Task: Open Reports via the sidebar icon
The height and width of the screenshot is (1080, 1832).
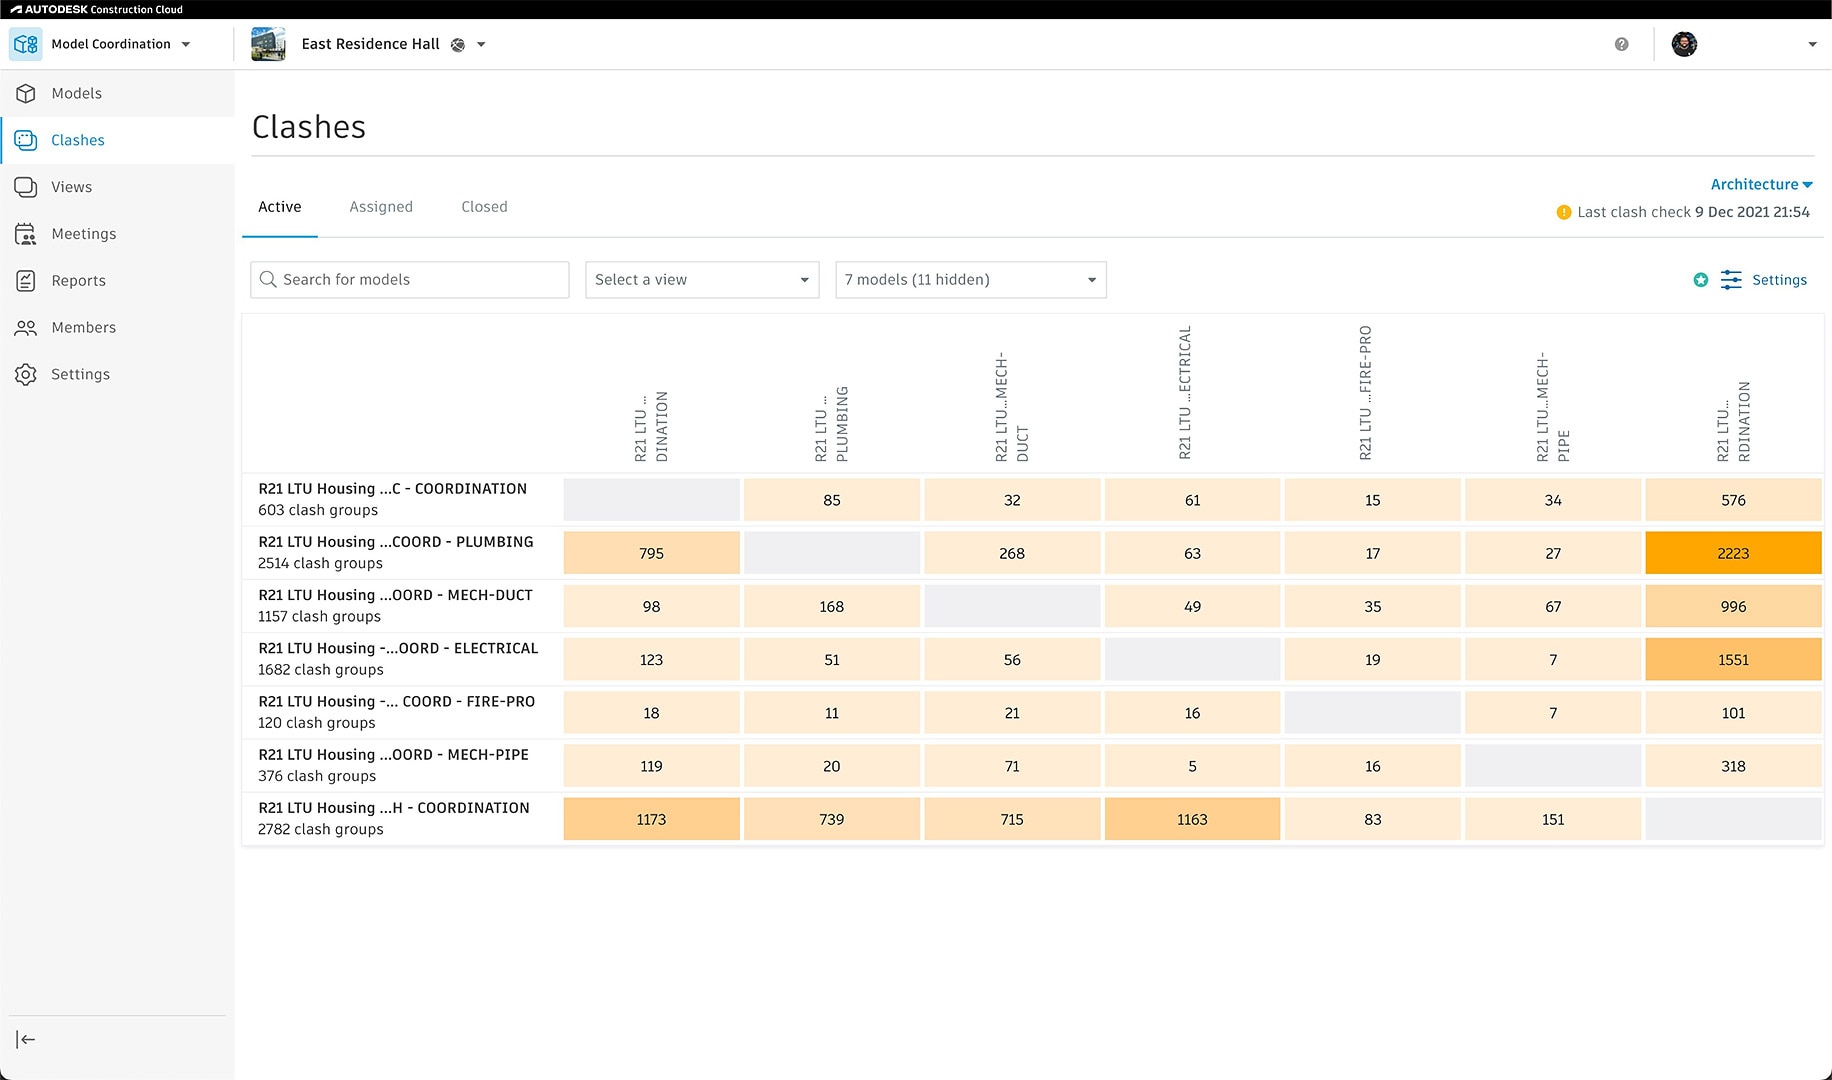Action: [x=26, y=281]
